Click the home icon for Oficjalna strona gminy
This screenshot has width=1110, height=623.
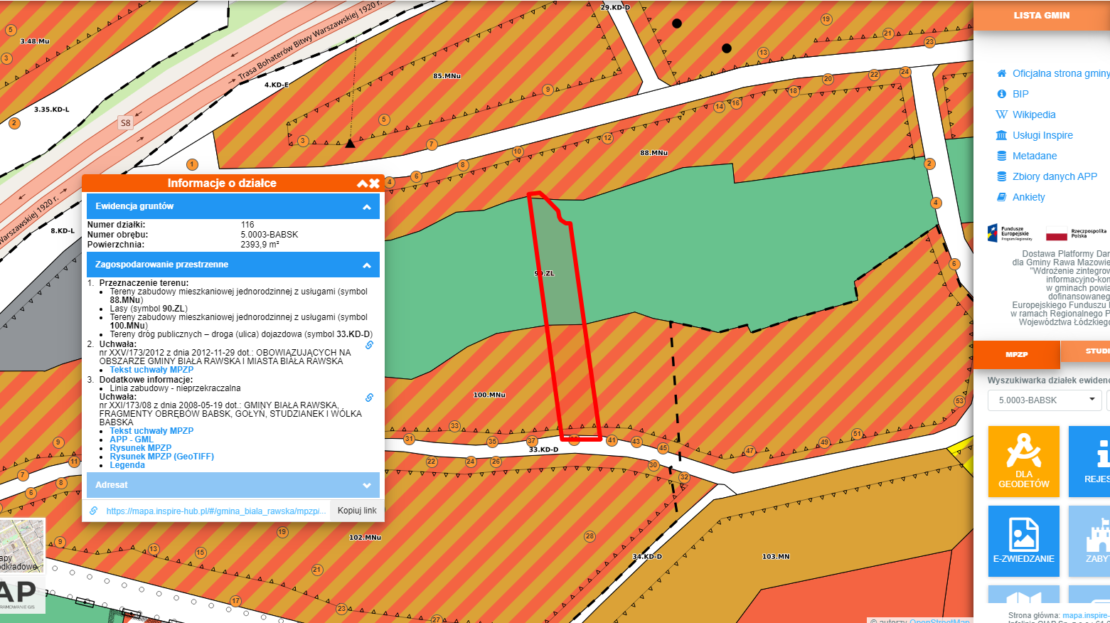[x=1001, y=73]
